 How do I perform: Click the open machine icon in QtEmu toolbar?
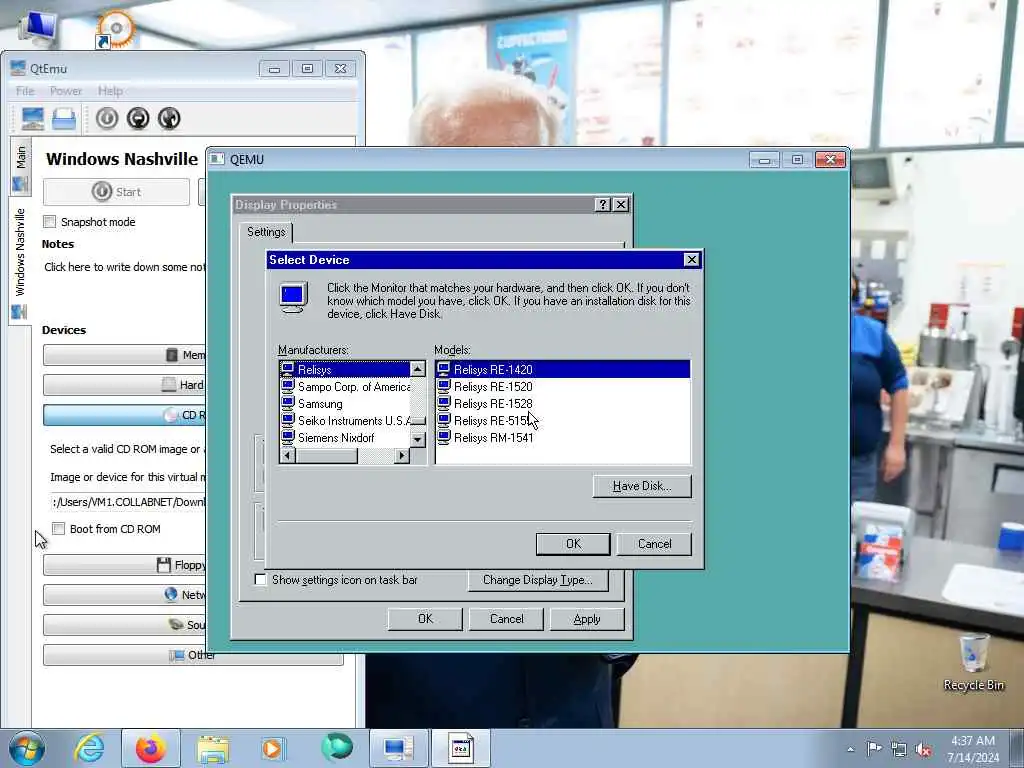point(64,119)
